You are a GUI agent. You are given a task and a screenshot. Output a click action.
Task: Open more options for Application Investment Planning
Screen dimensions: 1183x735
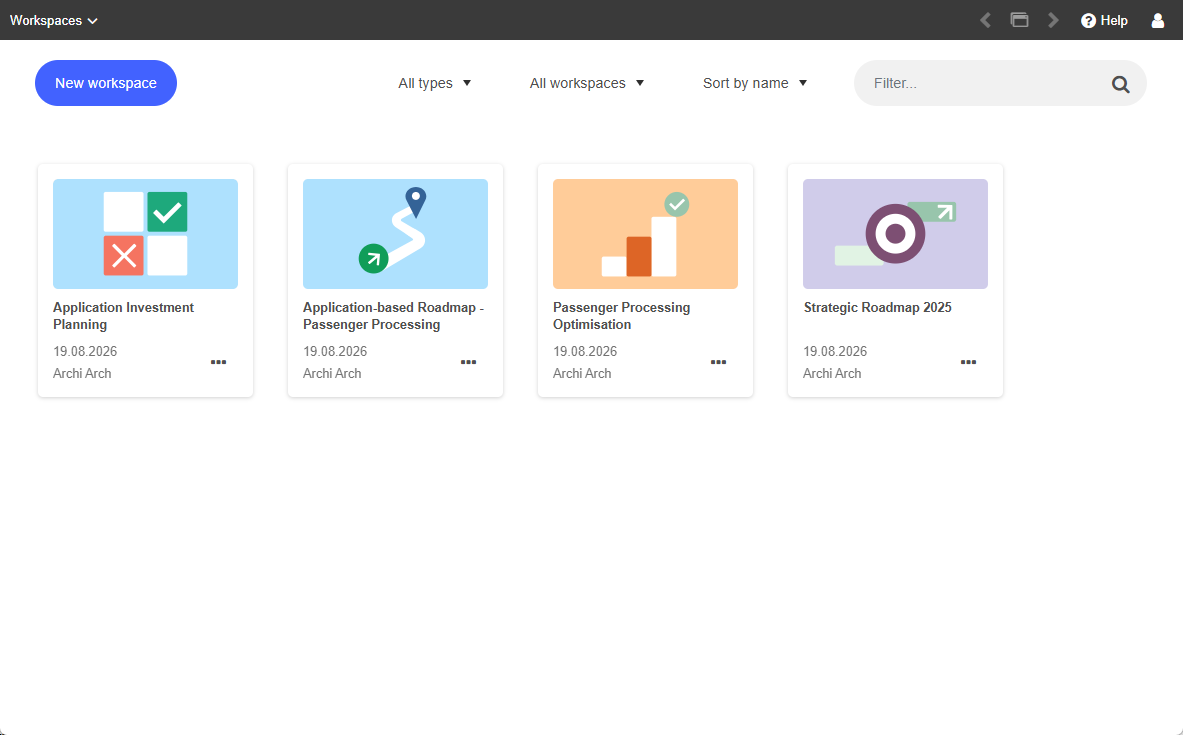pos(219,362)
